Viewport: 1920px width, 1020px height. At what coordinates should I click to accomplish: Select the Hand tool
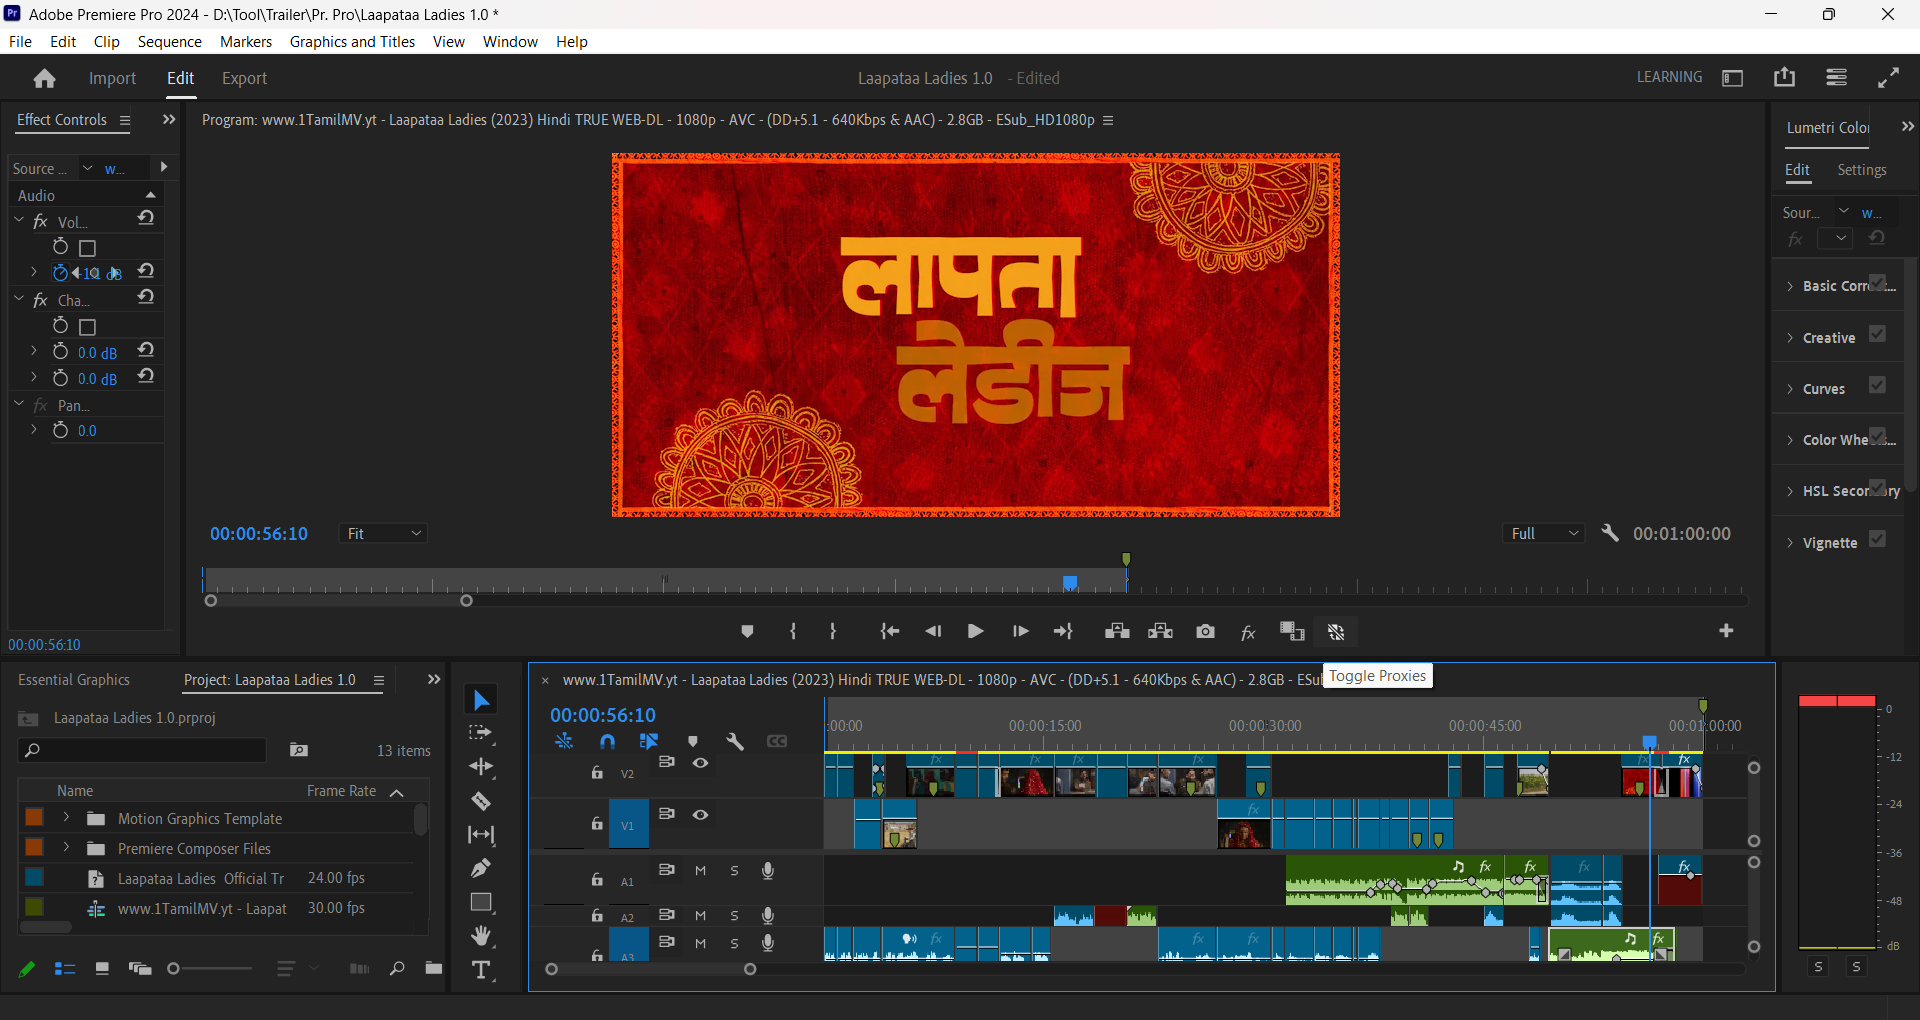click(481, 936)
